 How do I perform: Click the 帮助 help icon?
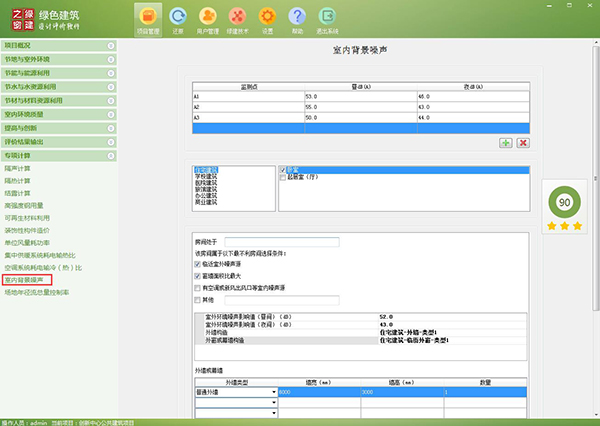(x=297, y=18)
